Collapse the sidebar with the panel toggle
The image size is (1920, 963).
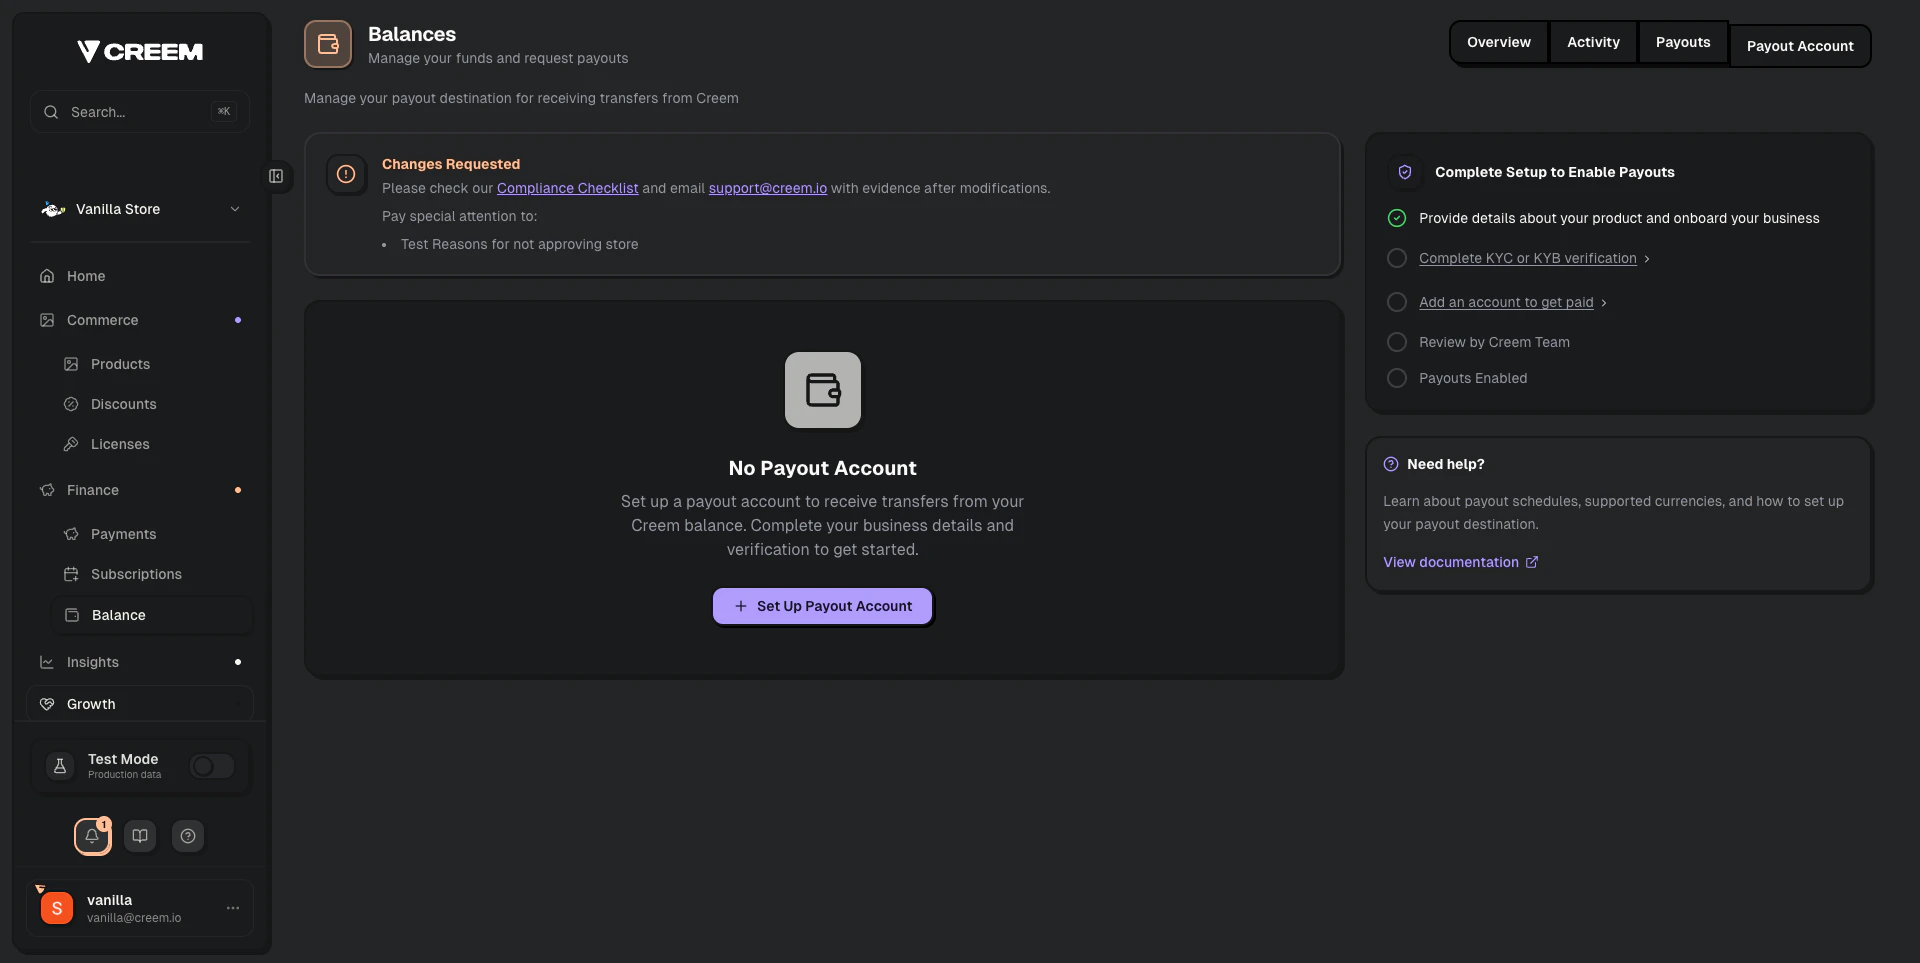pos(276,176)
